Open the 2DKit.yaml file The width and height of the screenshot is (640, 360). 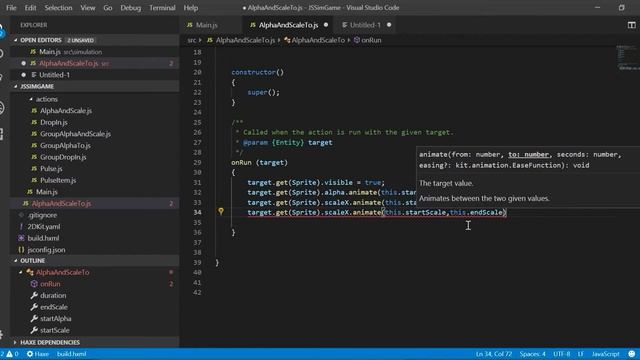click(x=44, y=226)
